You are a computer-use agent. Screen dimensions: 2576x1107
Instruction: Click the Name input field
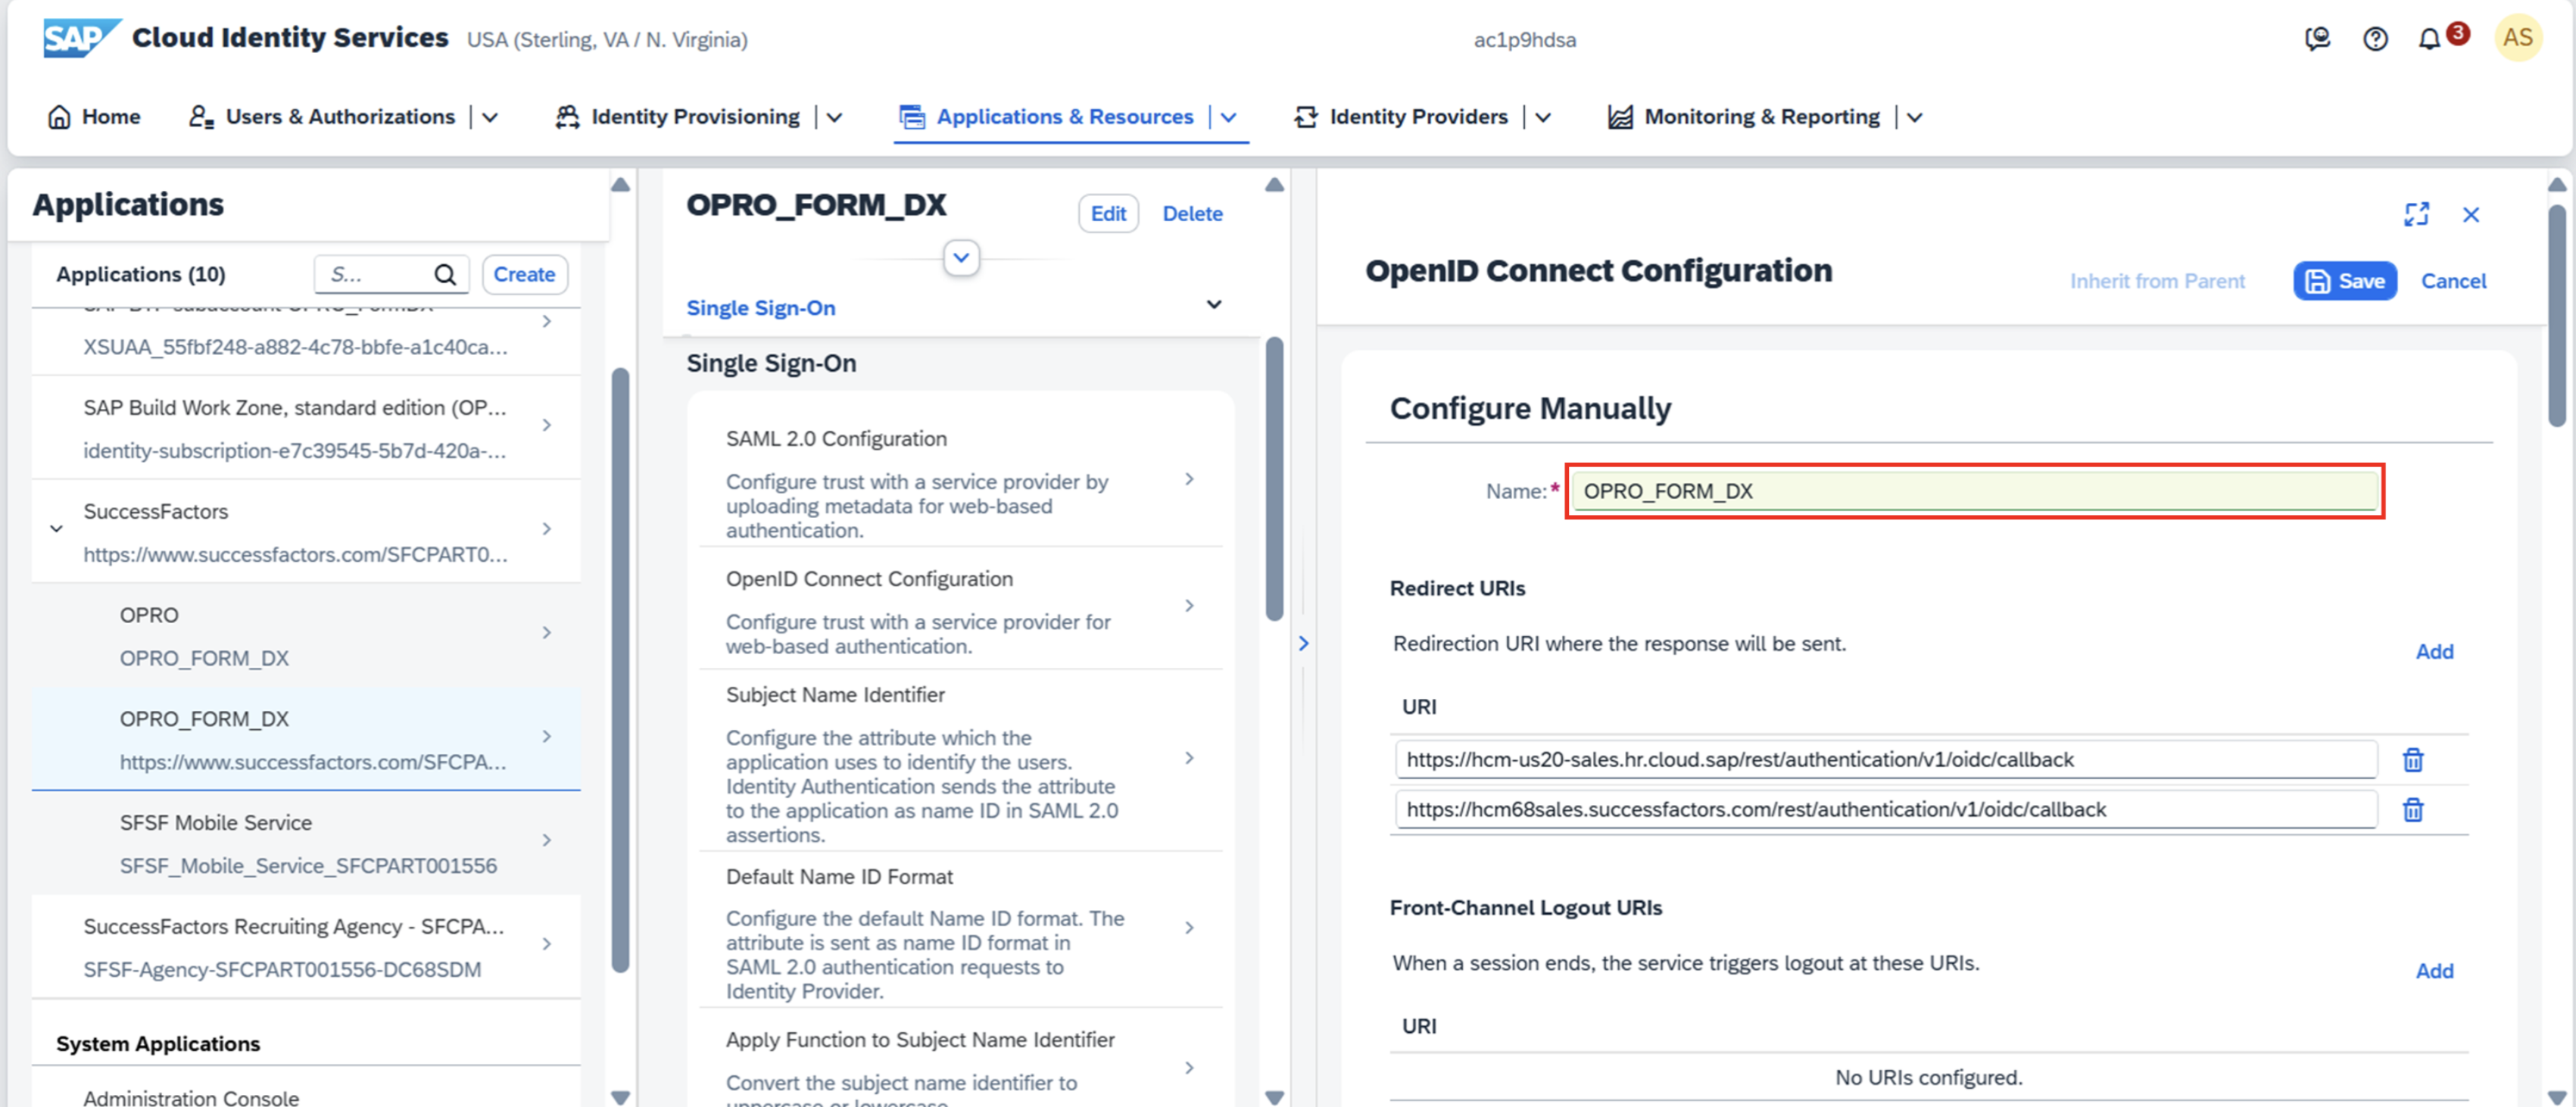coord(1974,491)
